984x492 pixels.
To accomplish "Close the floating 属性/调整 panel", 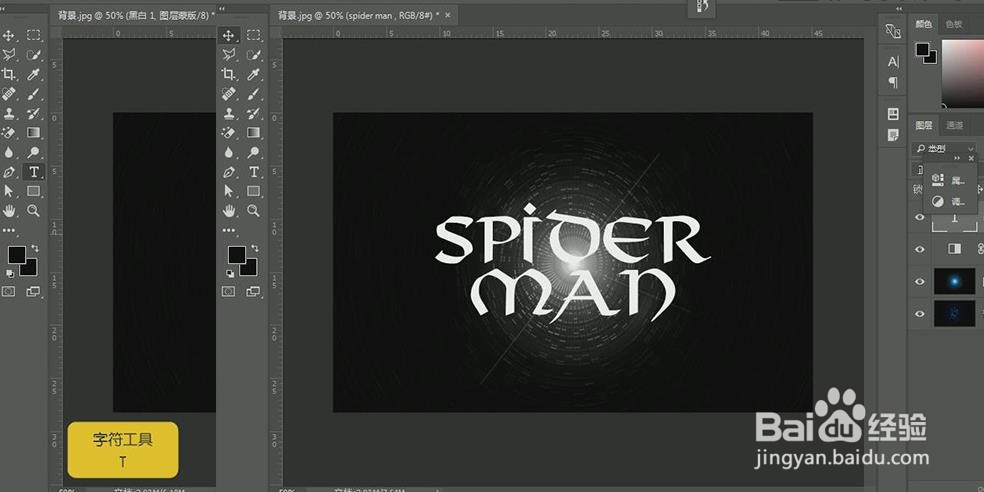I will [971, 159].
